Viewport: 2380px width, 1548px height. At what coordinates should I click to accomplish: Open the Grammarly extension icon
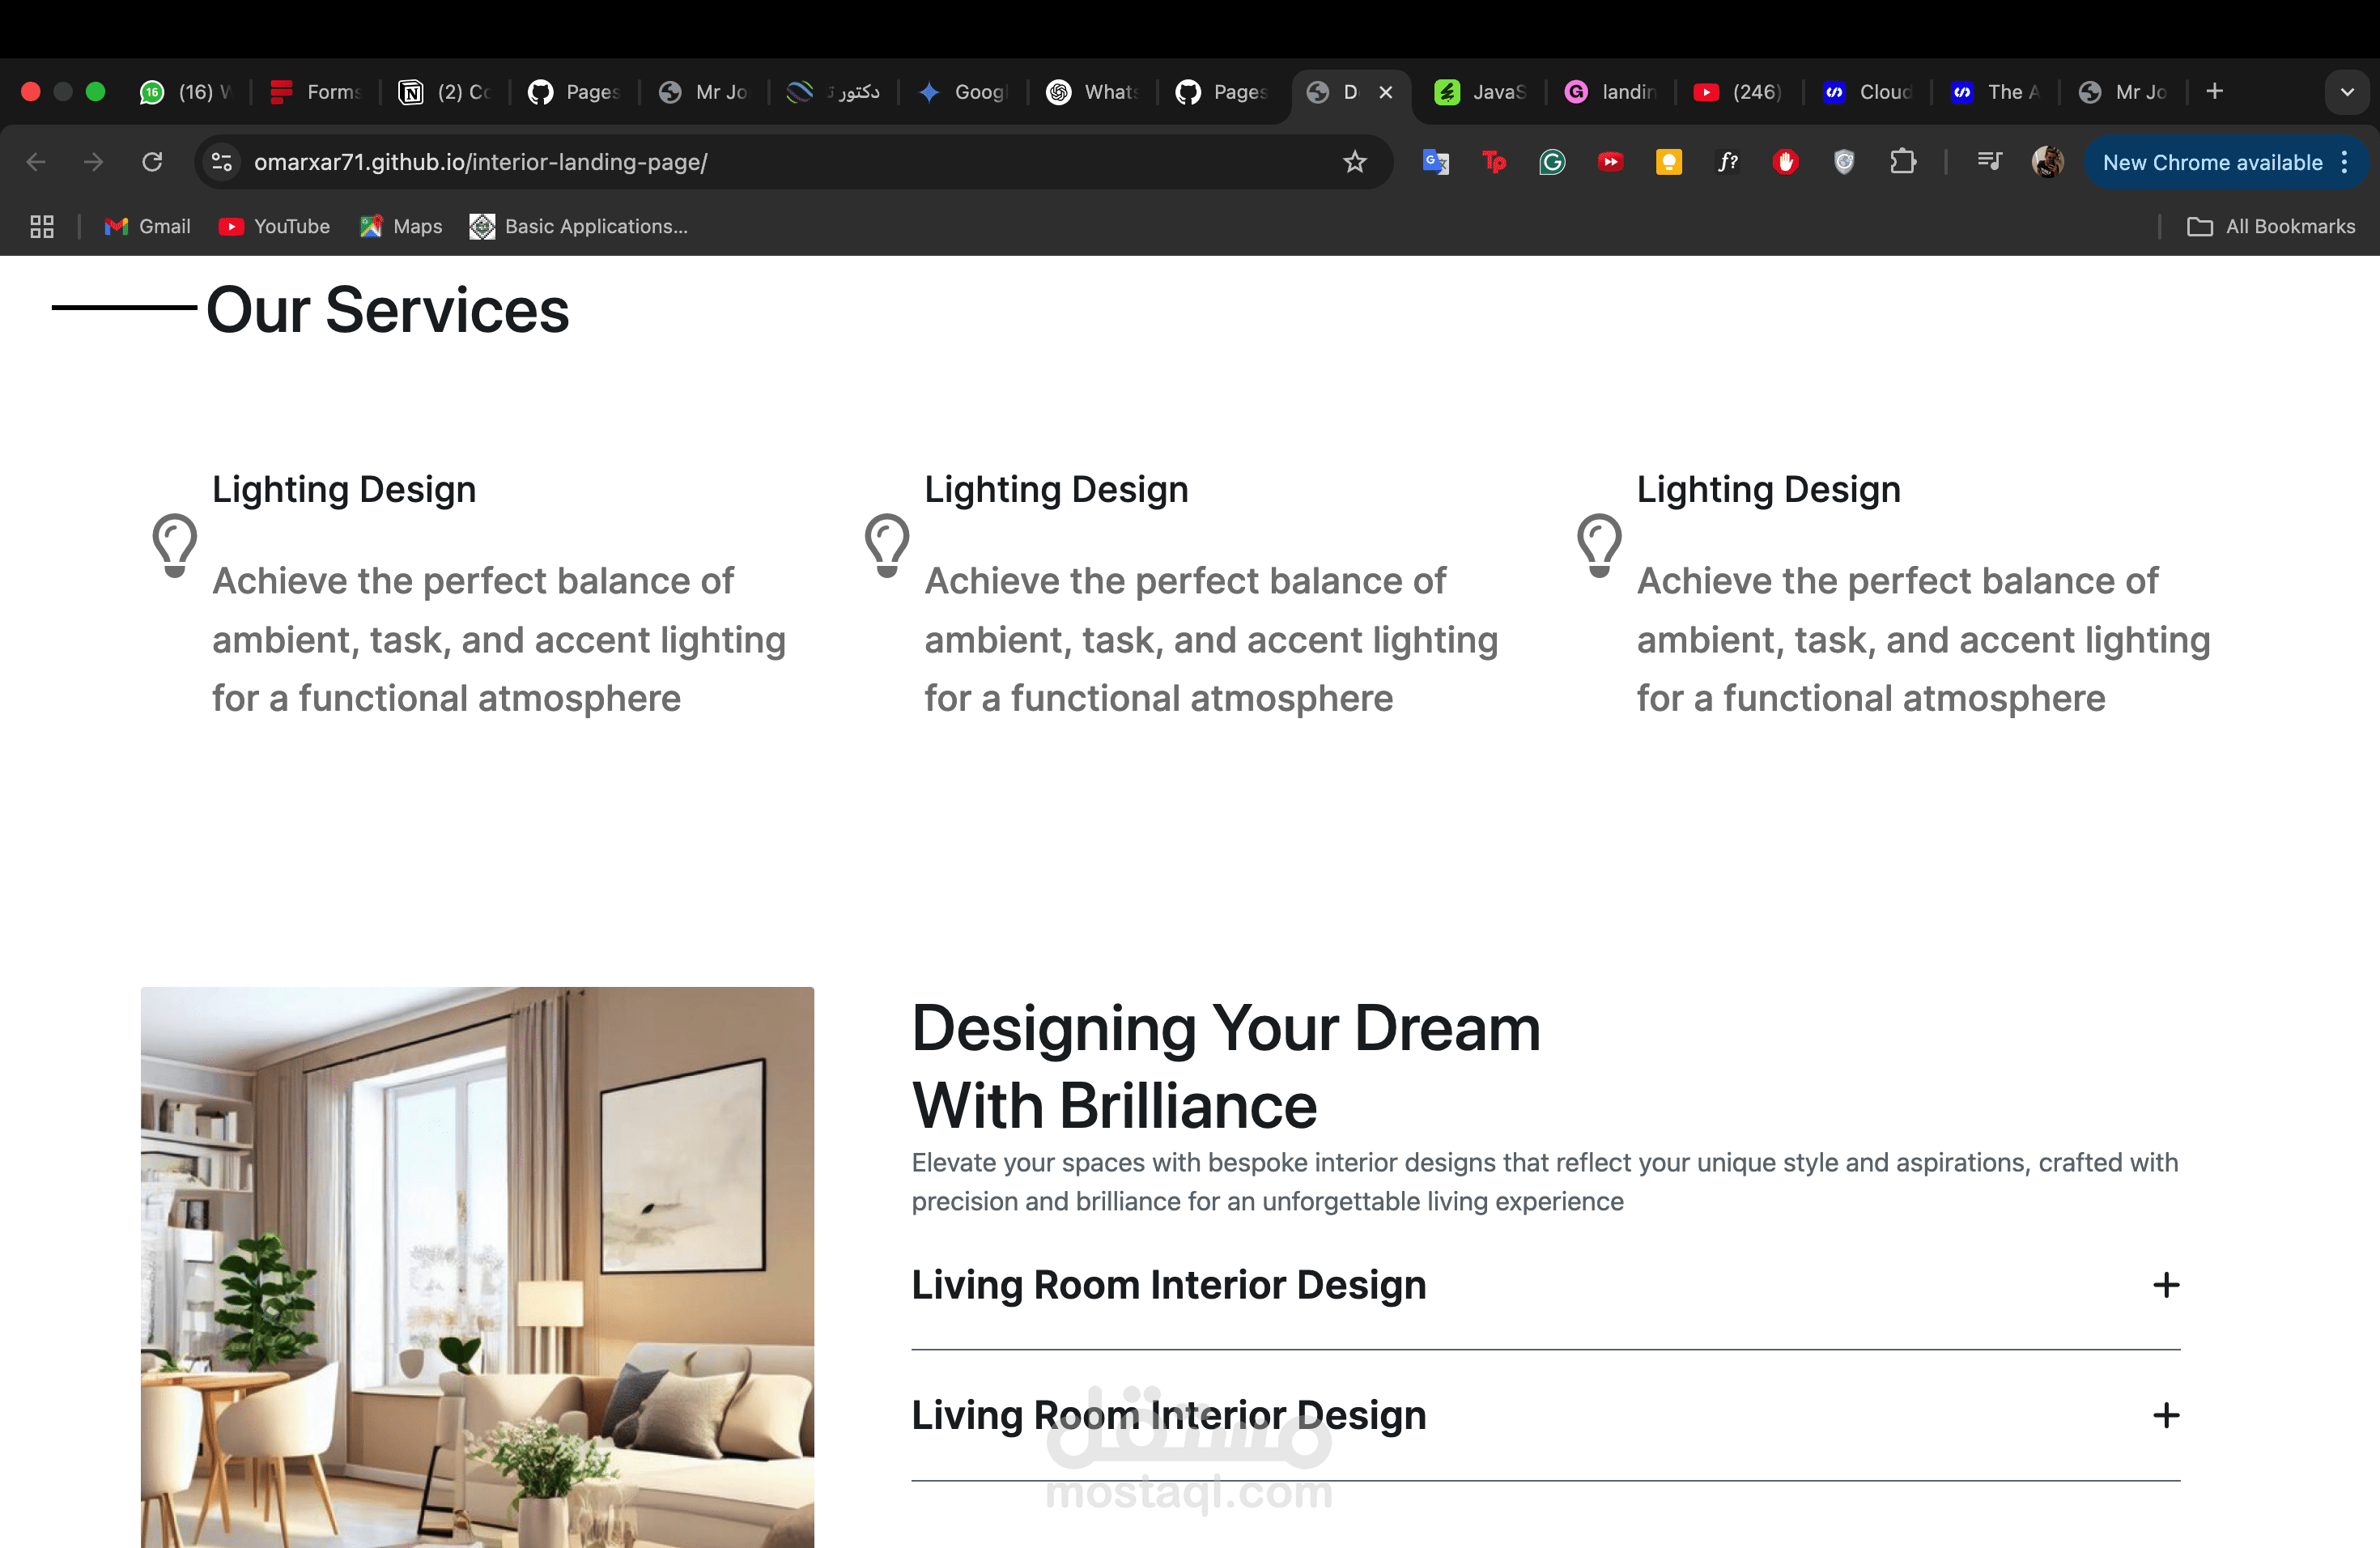pos(1552,162)
